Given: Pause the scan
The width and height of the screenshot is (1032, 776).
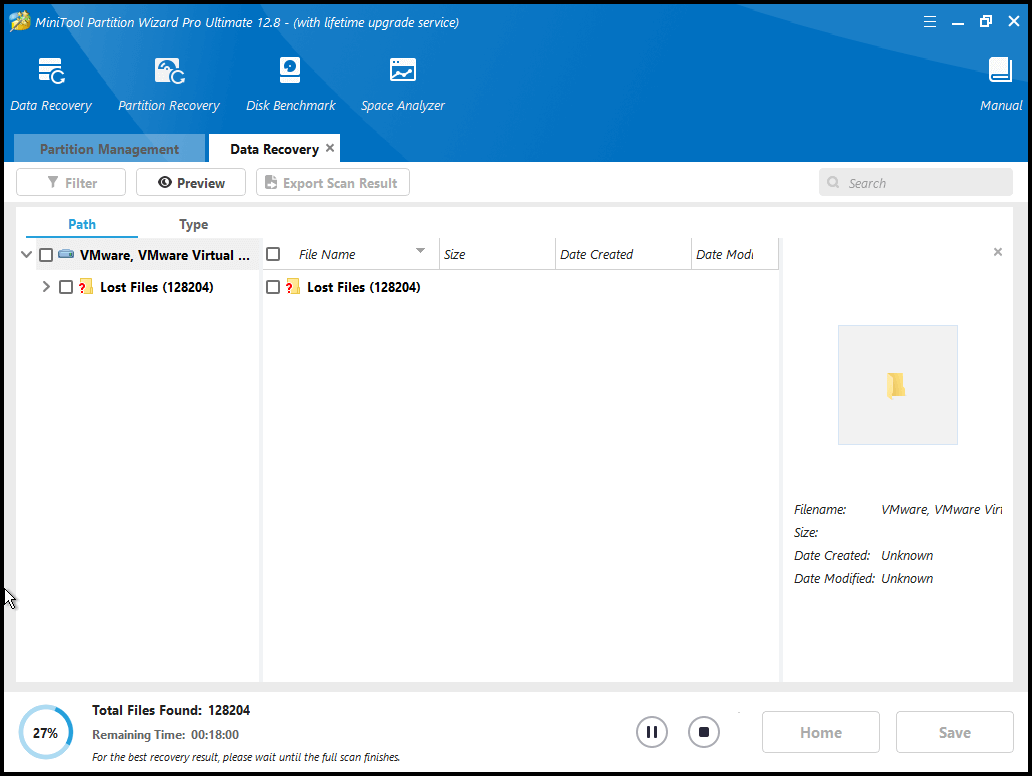Looking at the screenshot, I should [x=652, y=732].
